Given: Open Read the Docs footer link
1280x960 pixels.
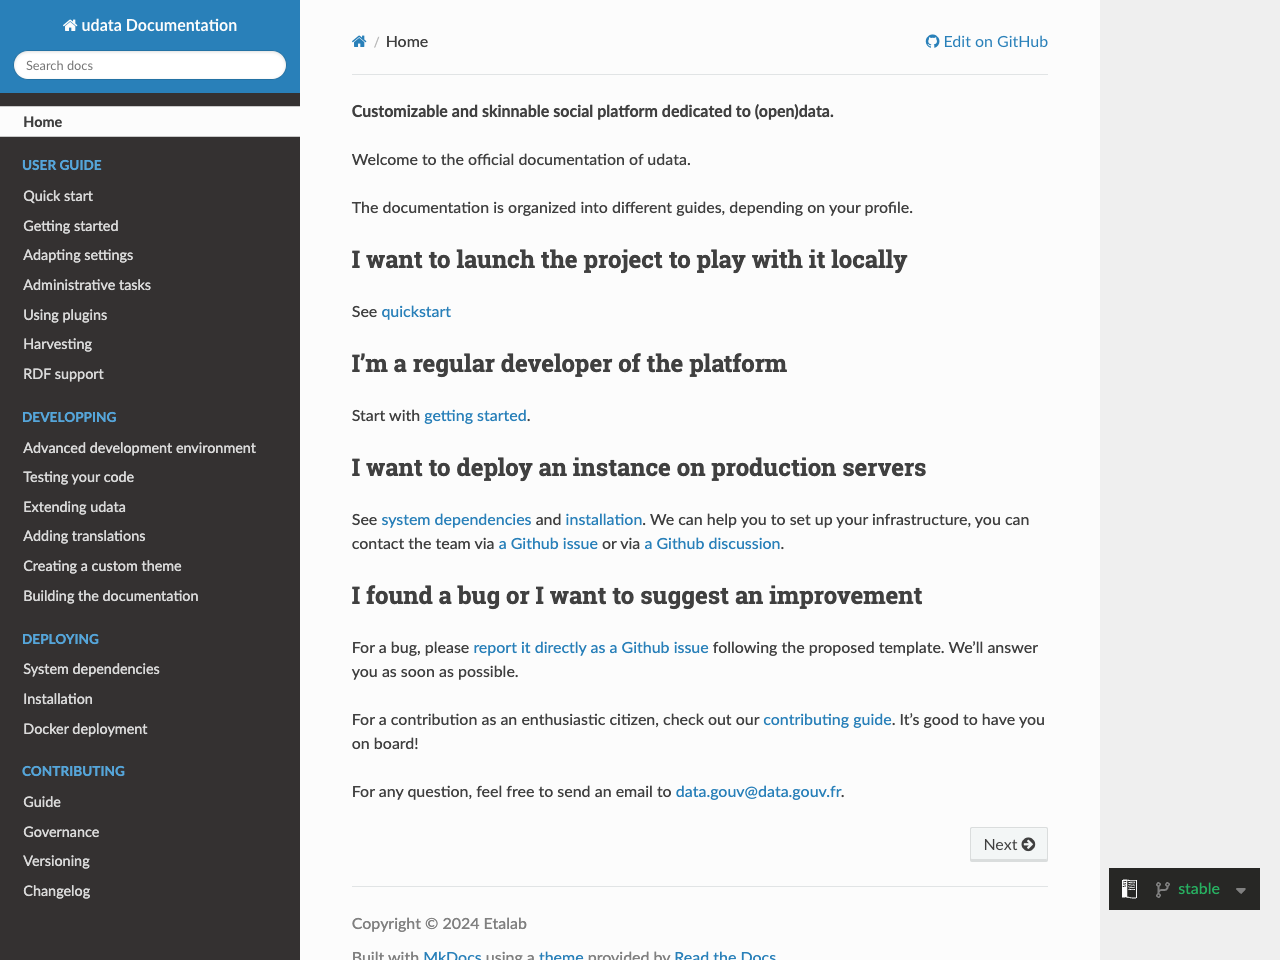Looking at the screenshot, I should coord(725,955).
